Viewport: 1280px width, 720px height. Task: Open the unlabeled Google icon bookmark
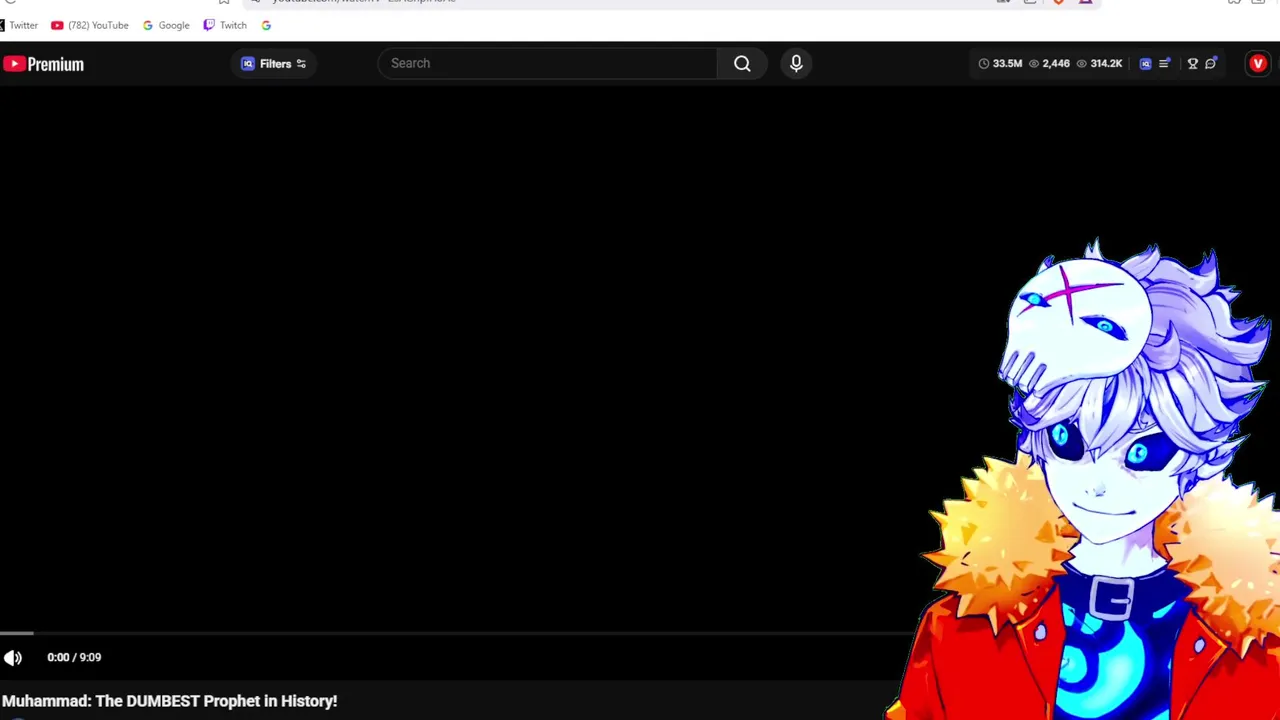[x=266, y=25]
